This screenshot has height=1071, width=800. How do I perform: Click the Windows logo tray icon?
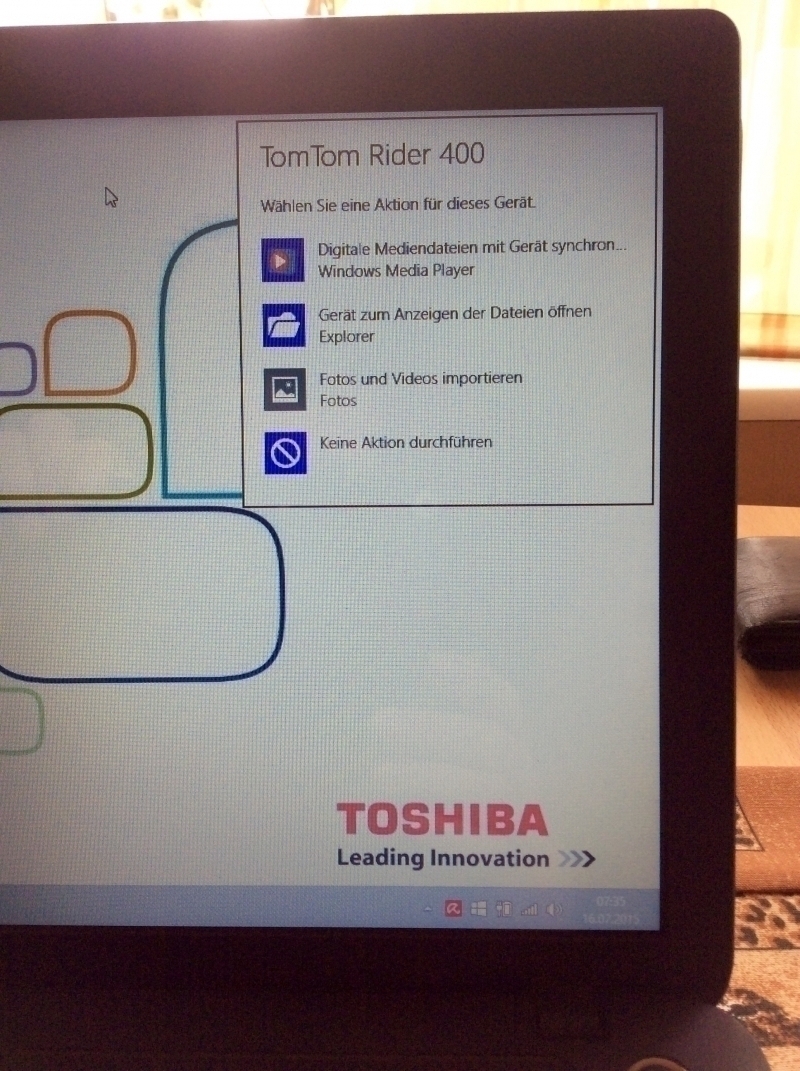[479, 909]
